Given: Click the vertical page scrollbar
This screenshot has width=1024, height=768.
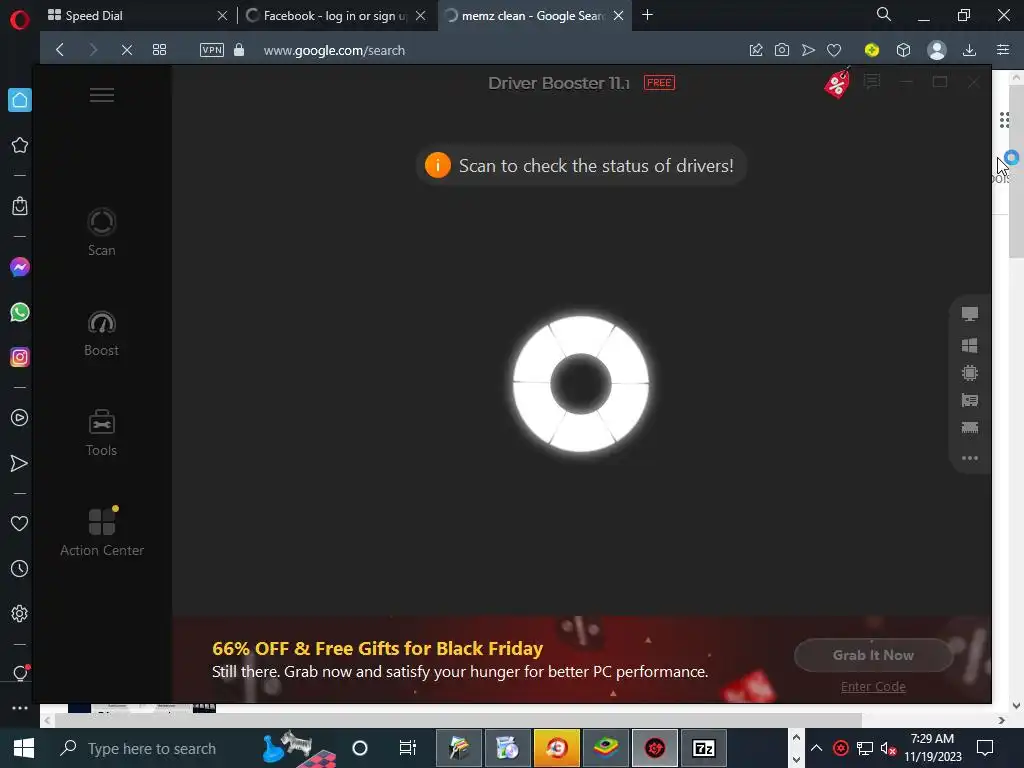Looking at the screenshot, I should coord(1016,172).
